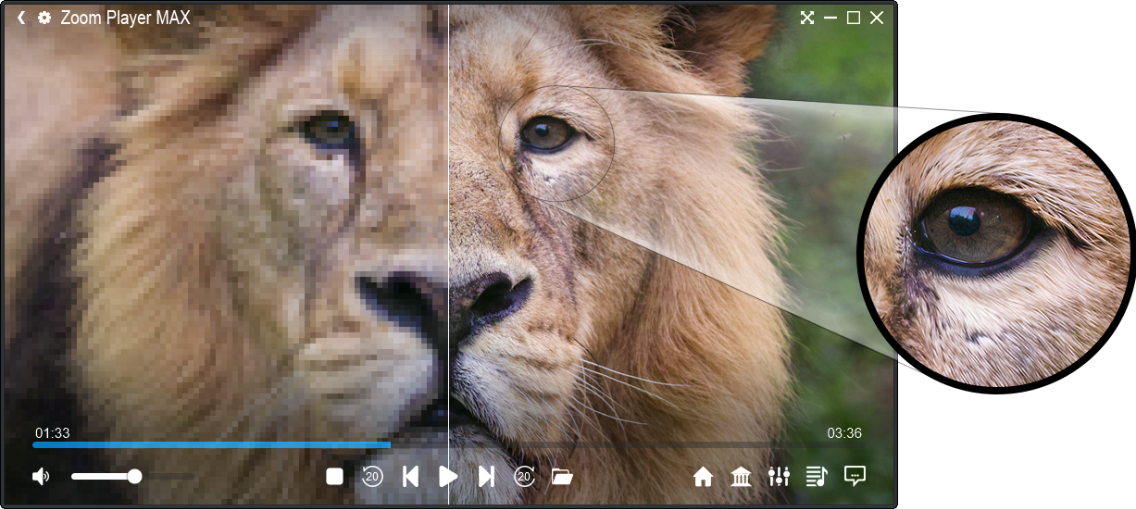
Task: Open settings via the gear icon
Action: point(45,18)
